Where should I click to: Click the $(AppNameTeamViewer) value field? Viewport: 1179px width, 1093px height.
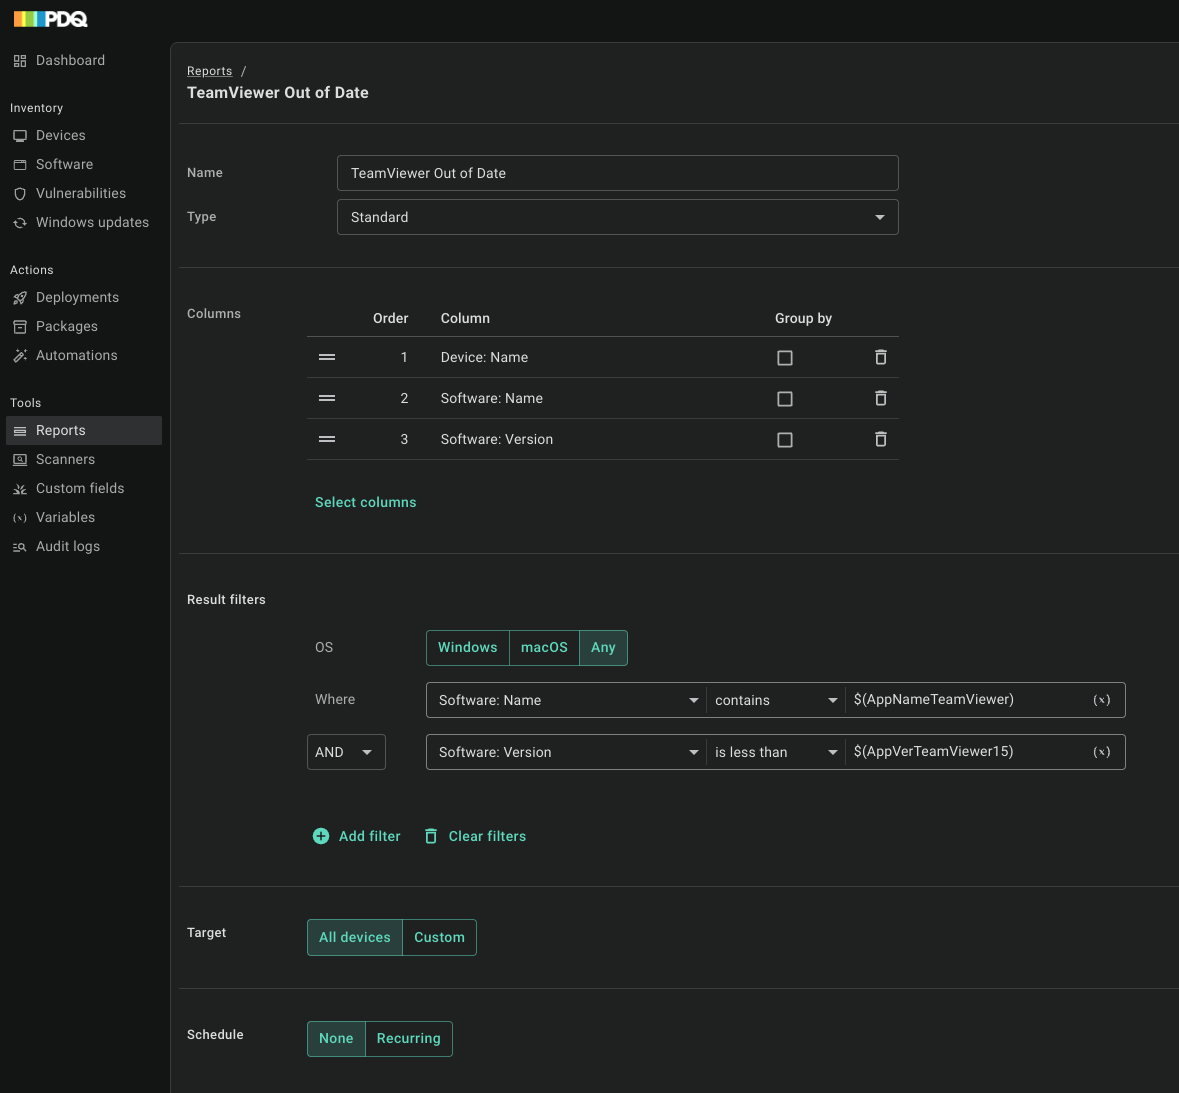tap(966, 700)
